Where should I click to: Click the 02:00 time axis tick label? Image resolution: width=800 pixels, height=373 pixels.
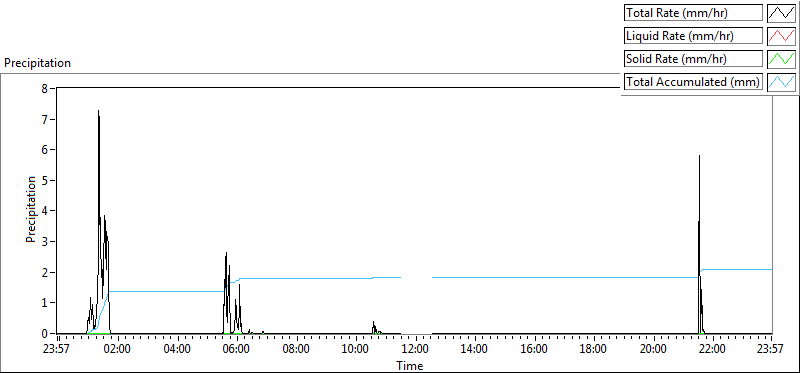[118, 350]
